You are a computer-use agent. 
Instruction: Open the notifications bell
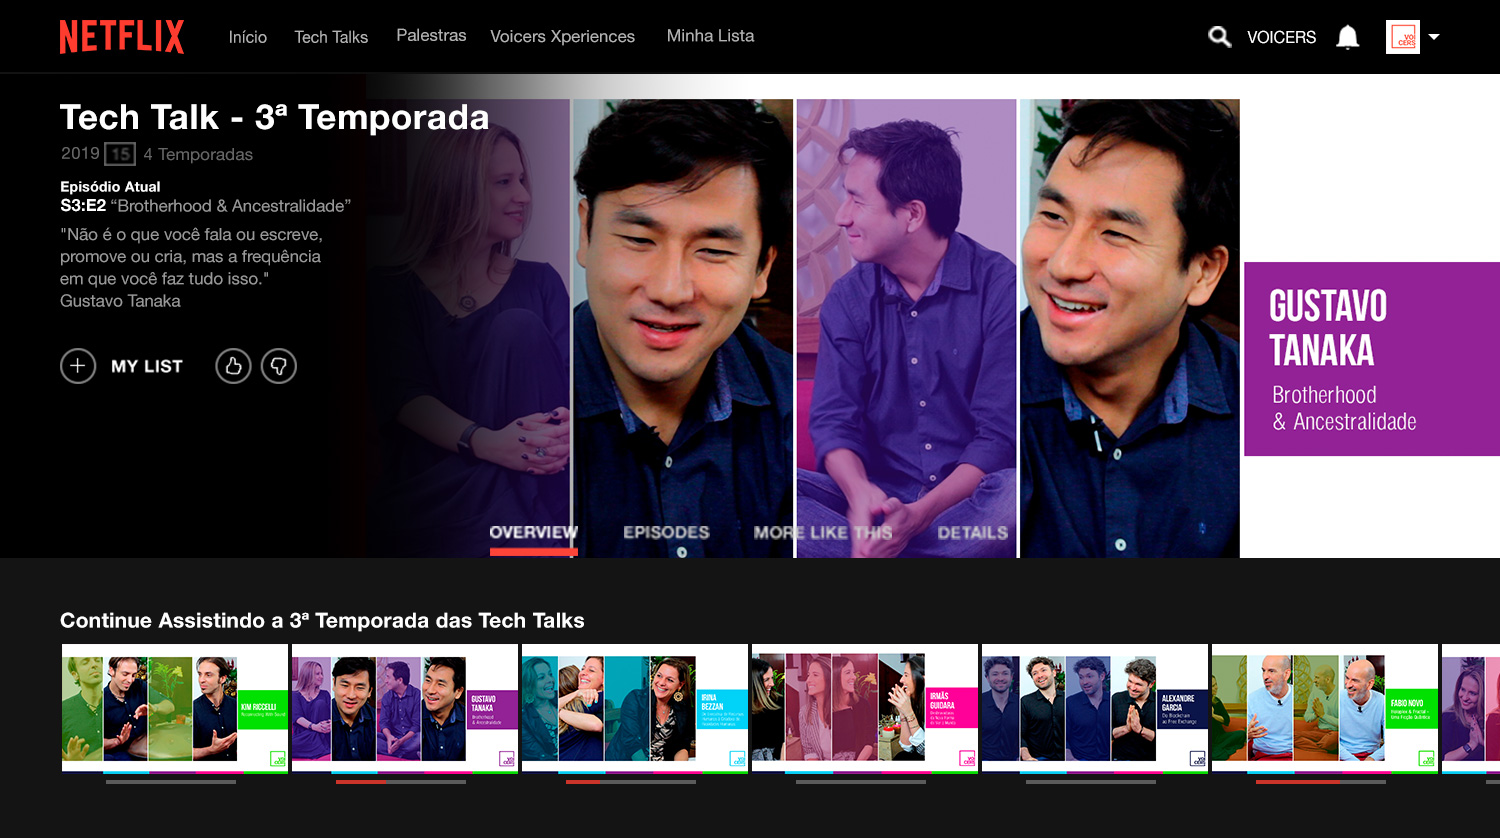pyautogui.click(x=1348, y=37)
